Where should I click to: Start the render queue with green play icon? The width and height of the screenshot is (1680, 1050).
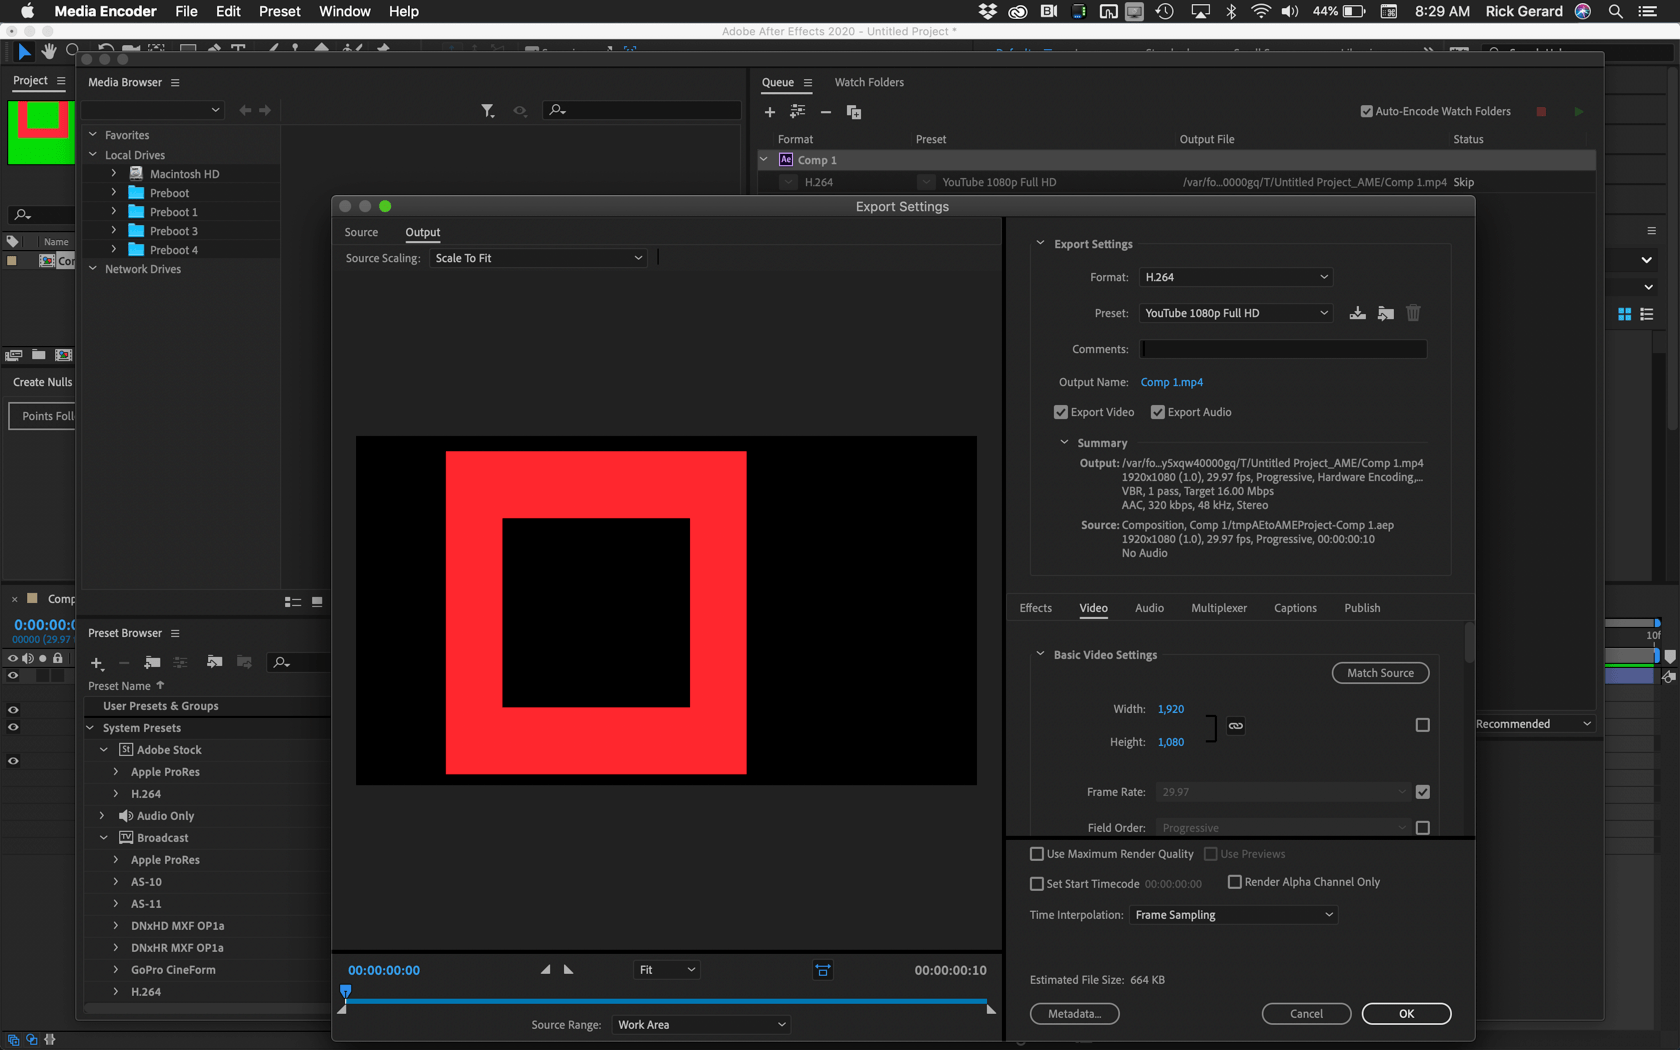1578,111
